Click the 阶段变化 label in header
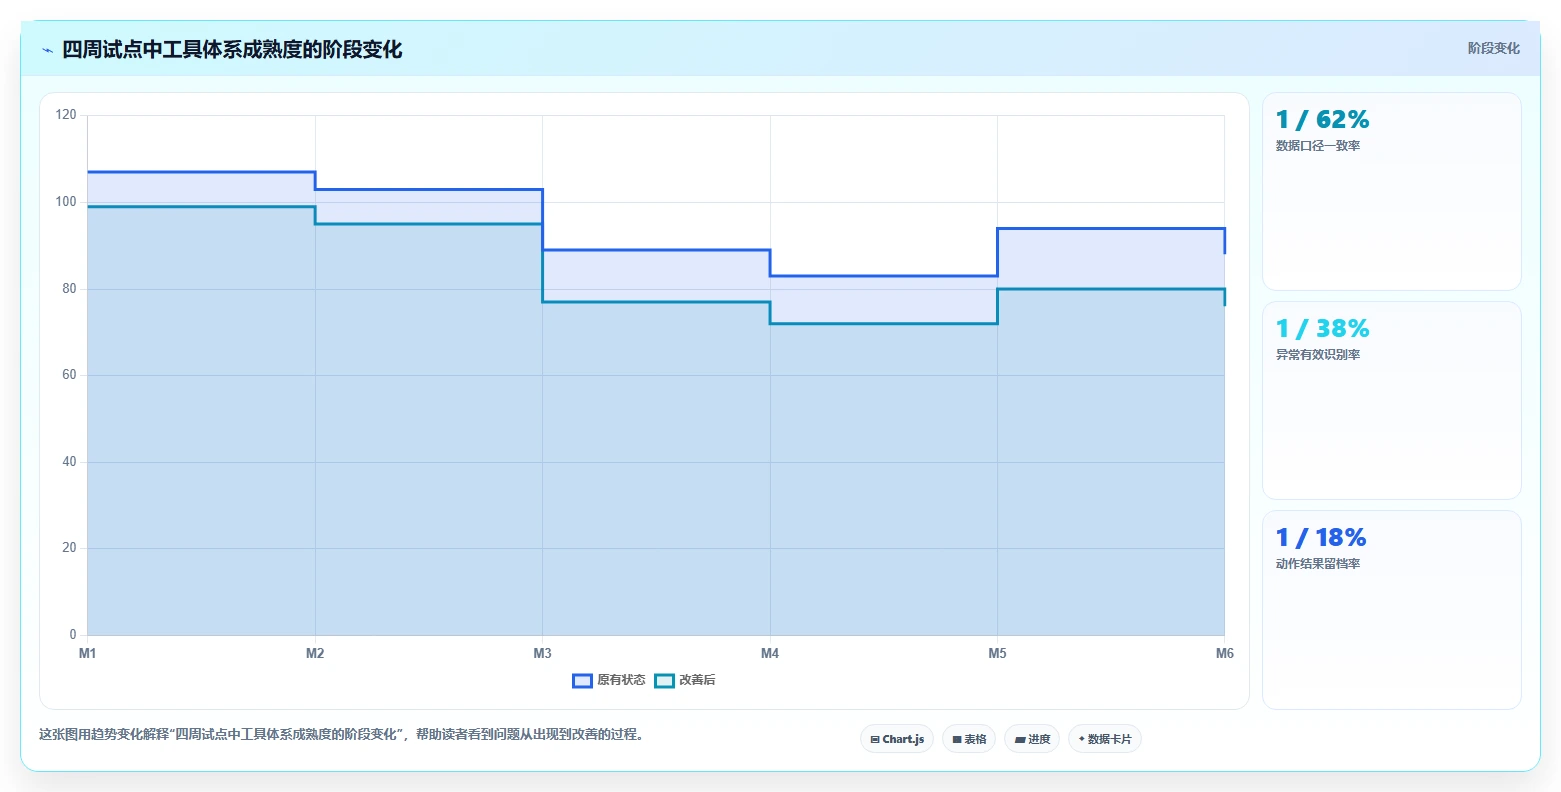This screenshot has height=792, width=1561. [x=1493, y=48]
